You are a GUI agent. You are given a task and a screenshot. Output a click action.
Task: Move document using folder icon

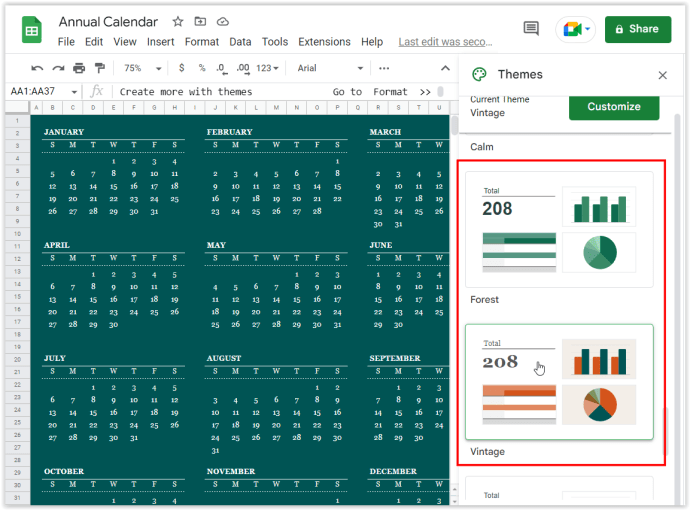[x=200, y=21]
